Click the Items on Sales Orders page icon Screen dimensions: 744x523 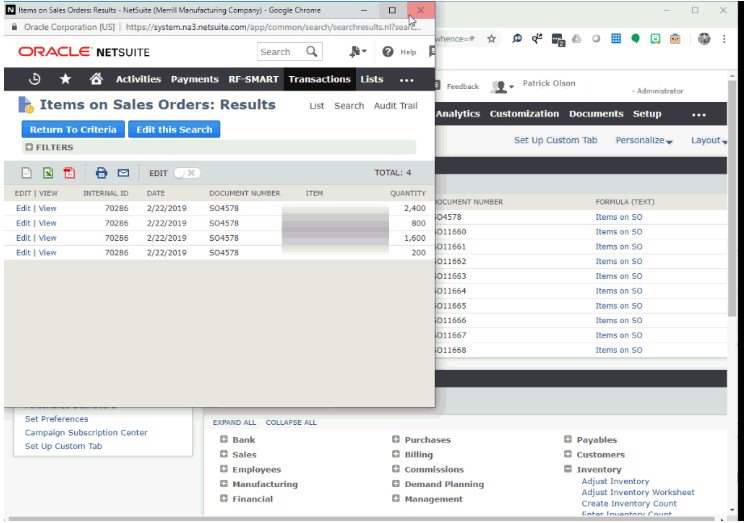[26, 105]
